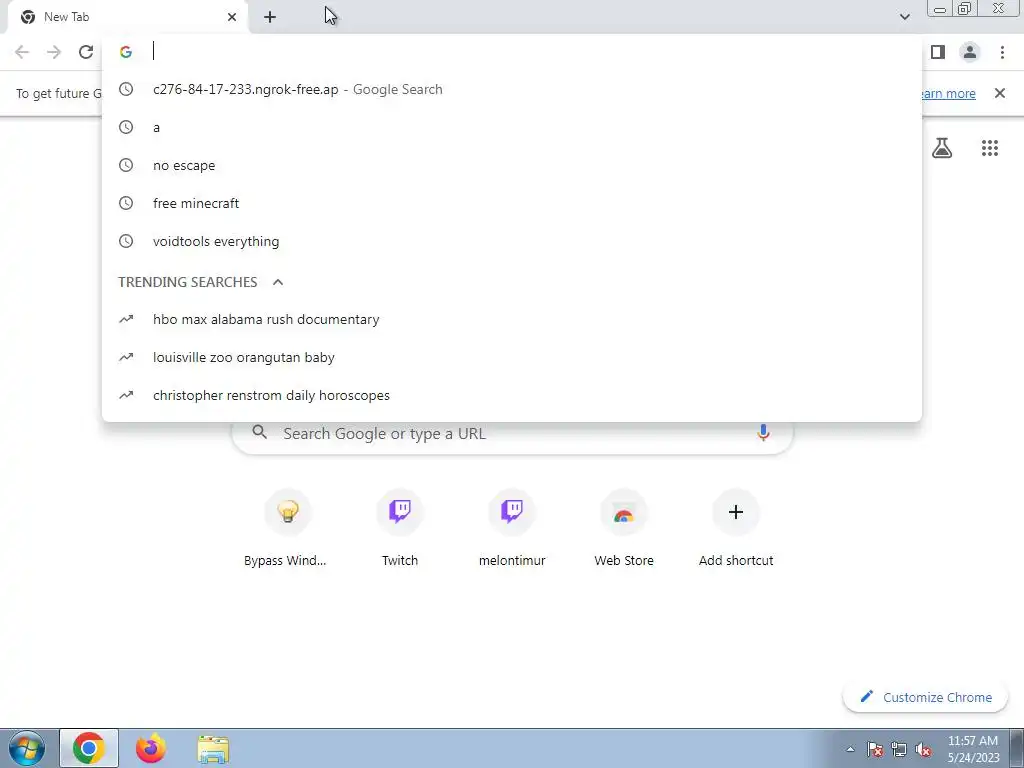The width and height of the screenshot is (1024, 768).
Task: Click the muted volume tray icon
Action: 923,750
